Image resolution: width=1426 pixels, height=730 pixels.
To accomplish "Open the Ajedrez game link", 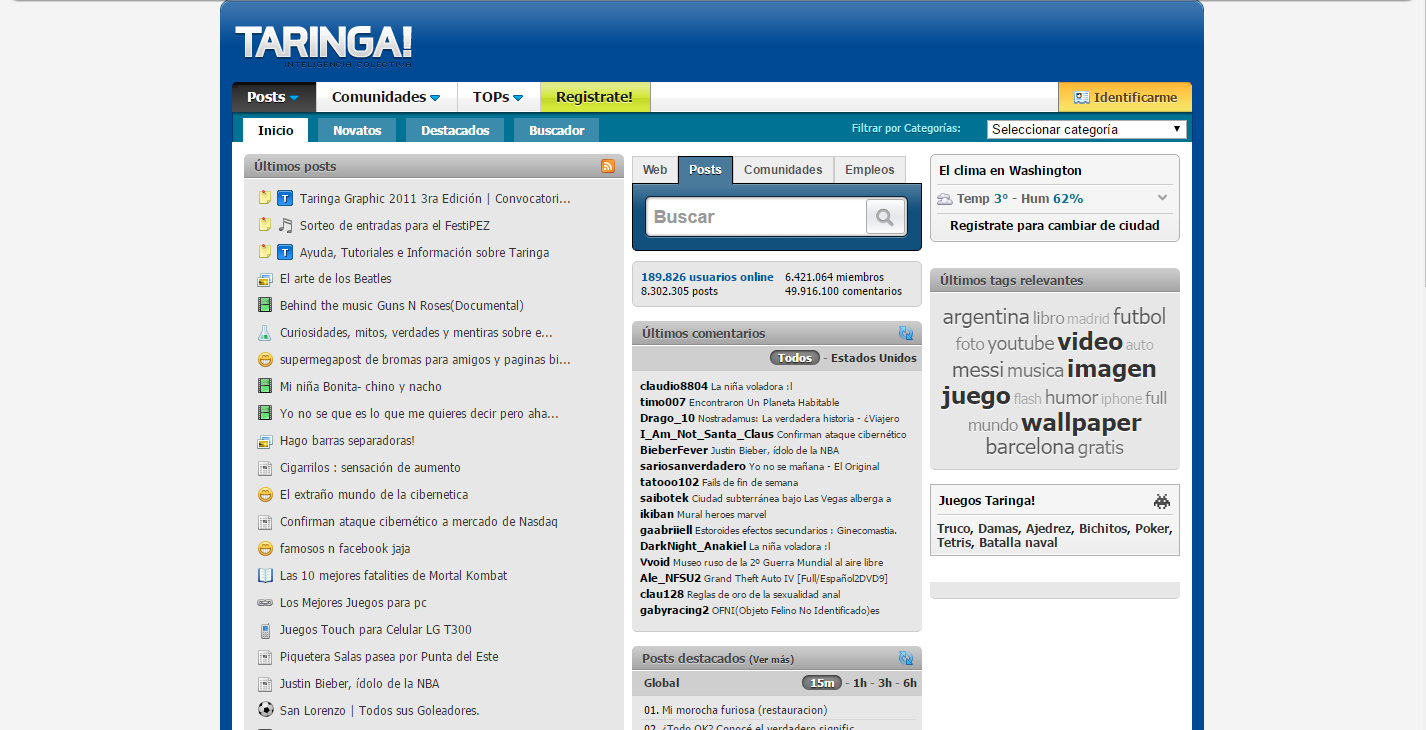I will pos(1048,528).
